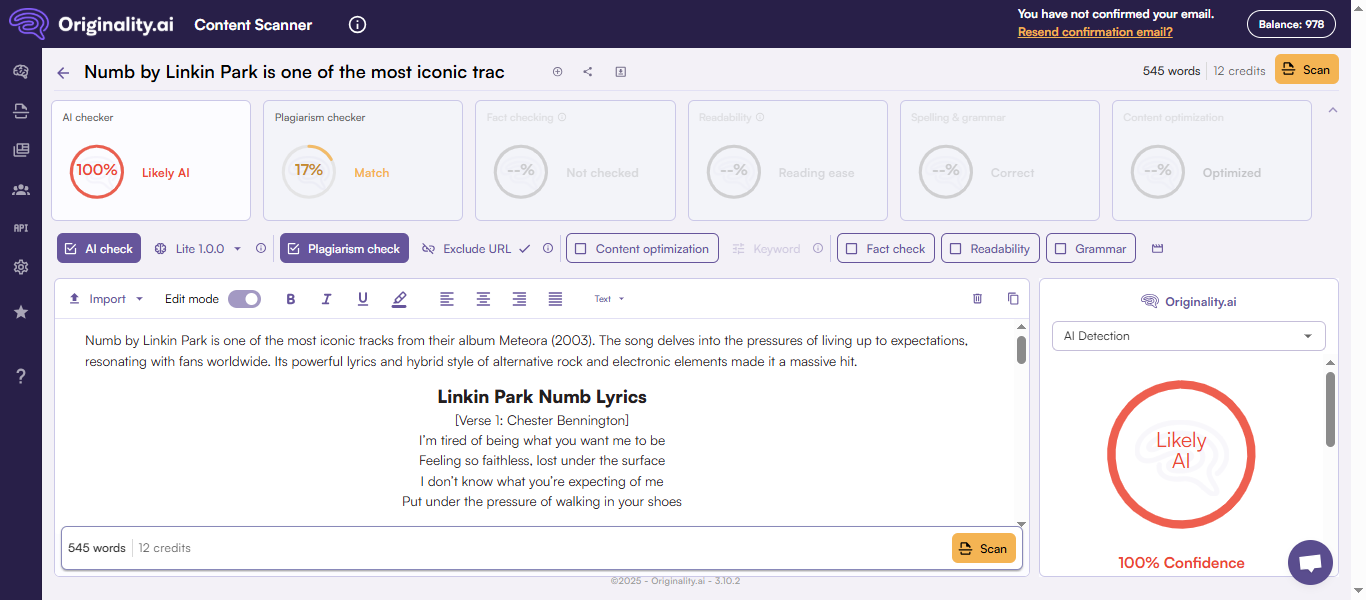Image resolution: width=1366 pixels, height=600 pixels.
Task: Click Resend confirmation email link
Action: coord(1095,32)
